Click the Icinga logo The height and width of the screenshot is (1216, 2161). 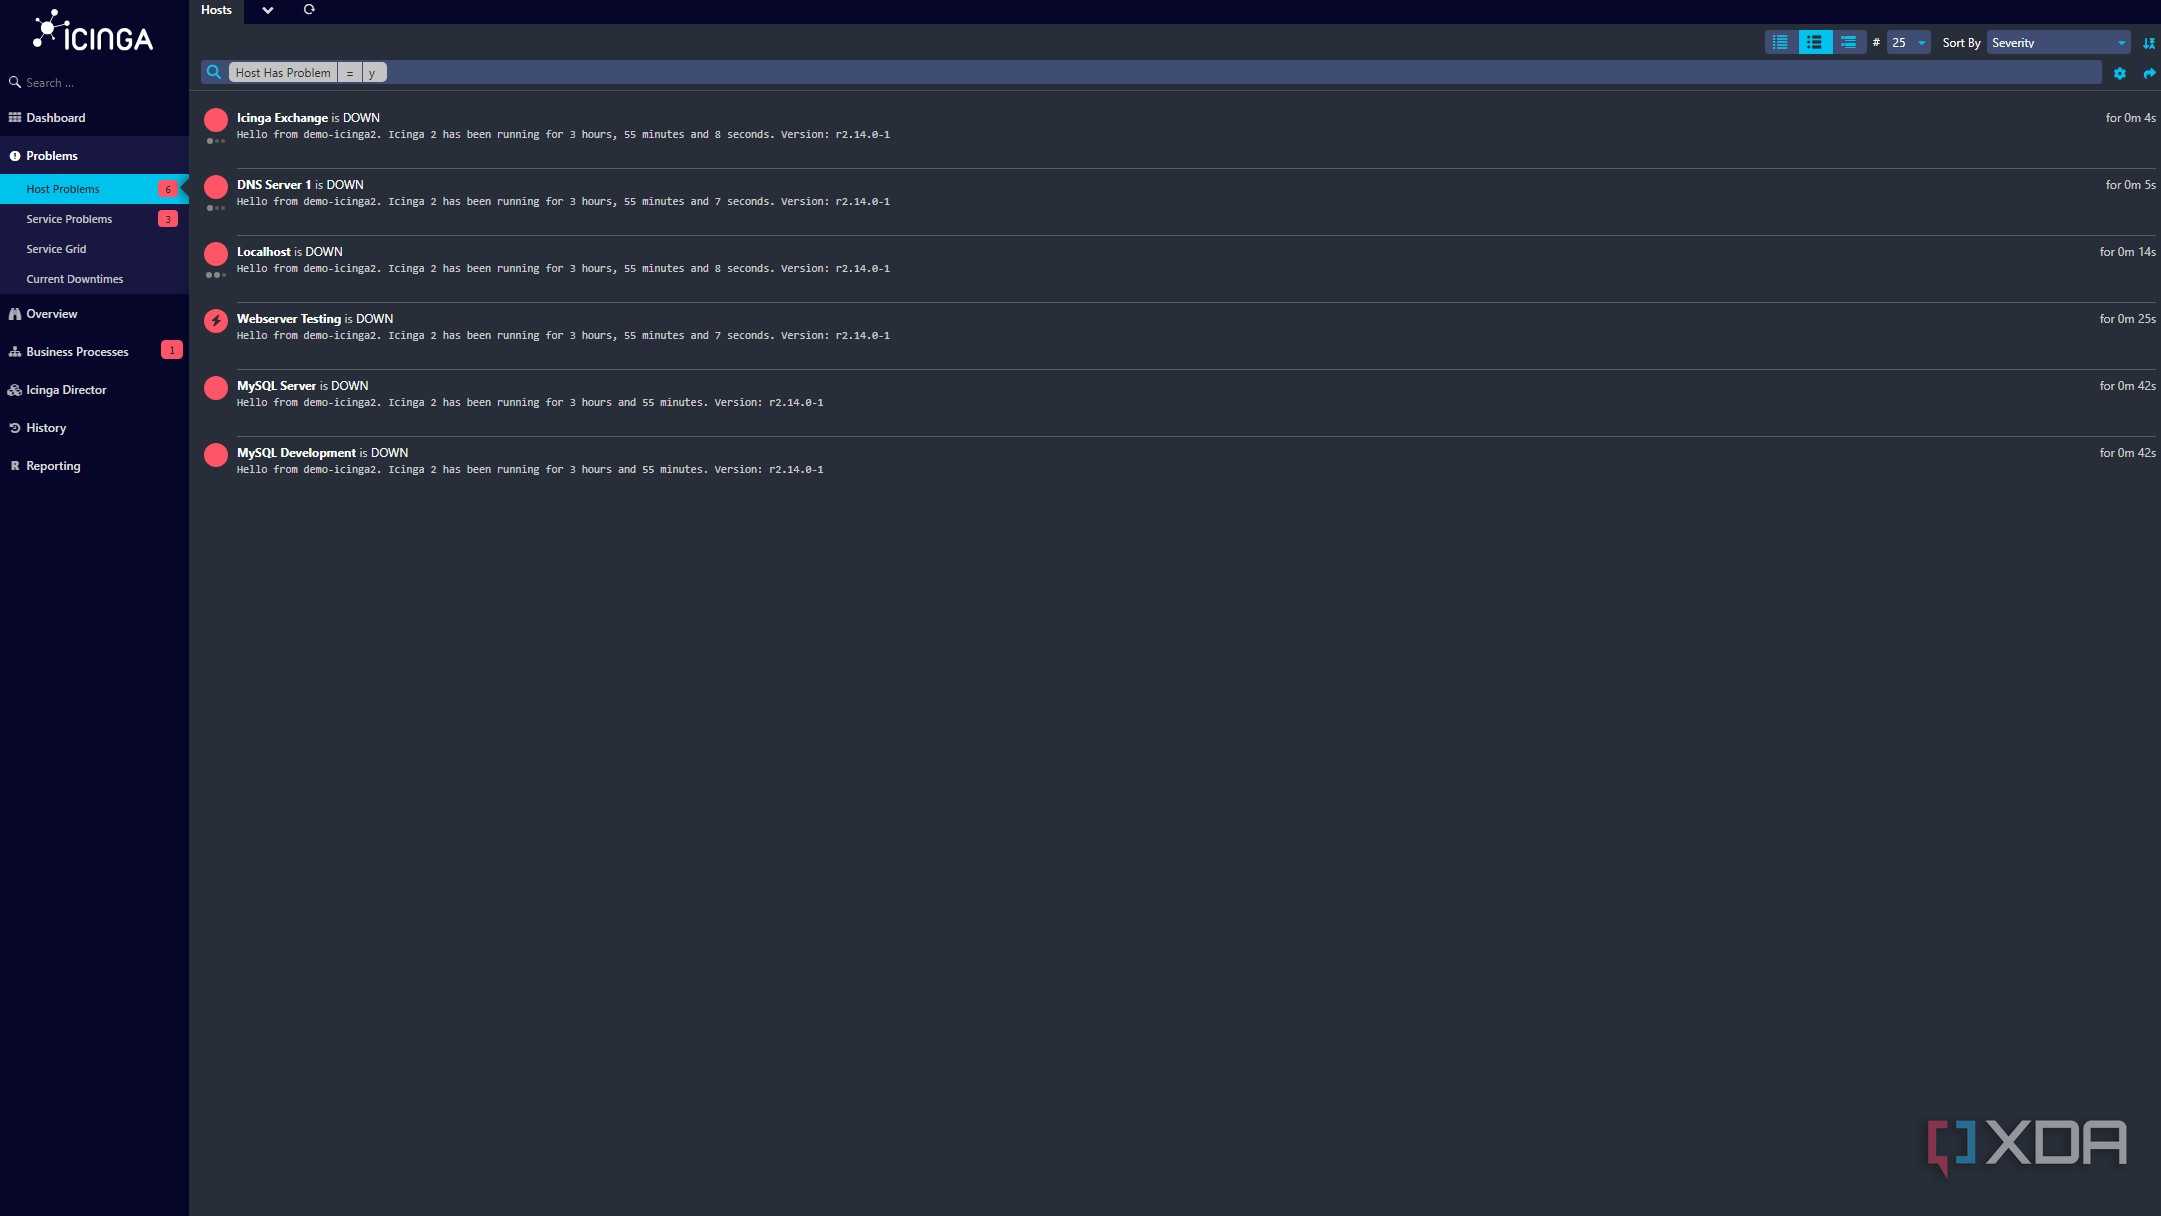93,31
